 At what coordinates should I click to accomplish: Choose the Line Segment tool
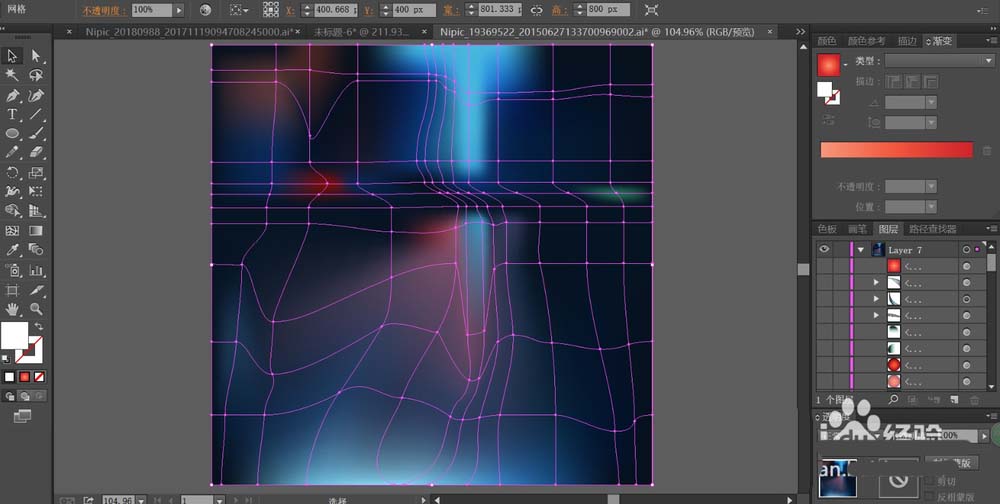(36, 114)
